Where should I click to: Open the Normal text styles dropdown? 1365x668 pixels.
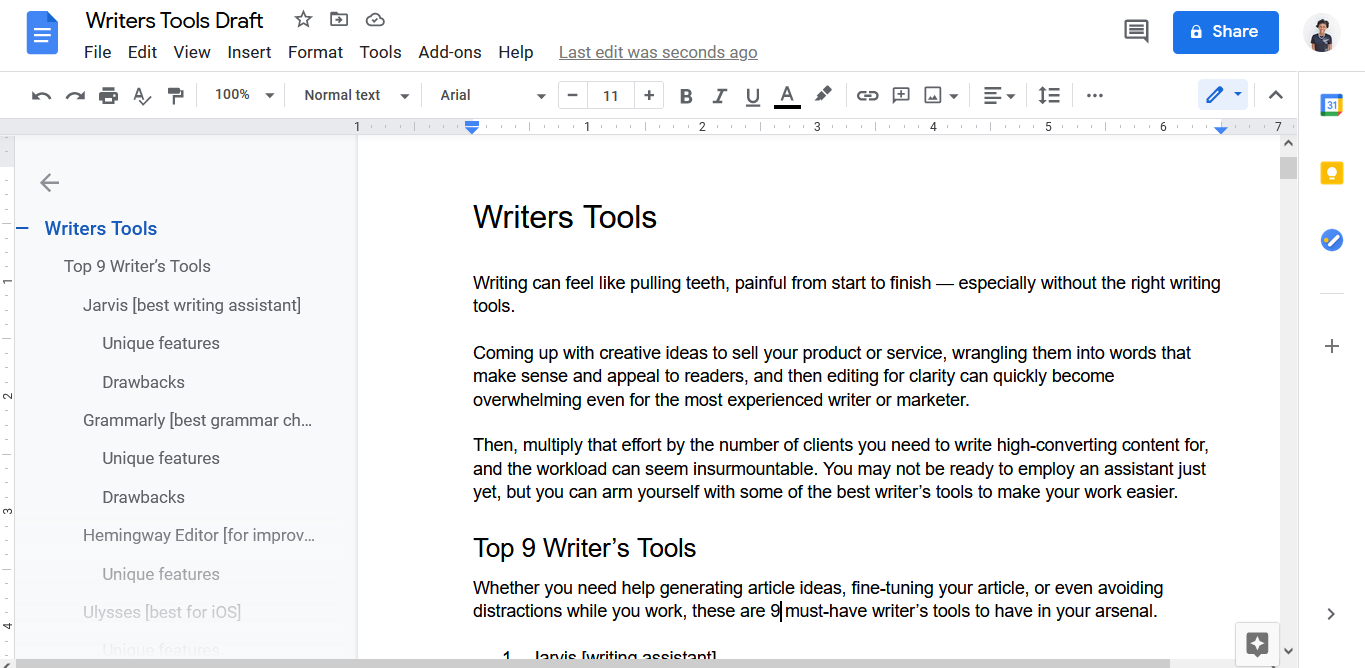point(357,95)
